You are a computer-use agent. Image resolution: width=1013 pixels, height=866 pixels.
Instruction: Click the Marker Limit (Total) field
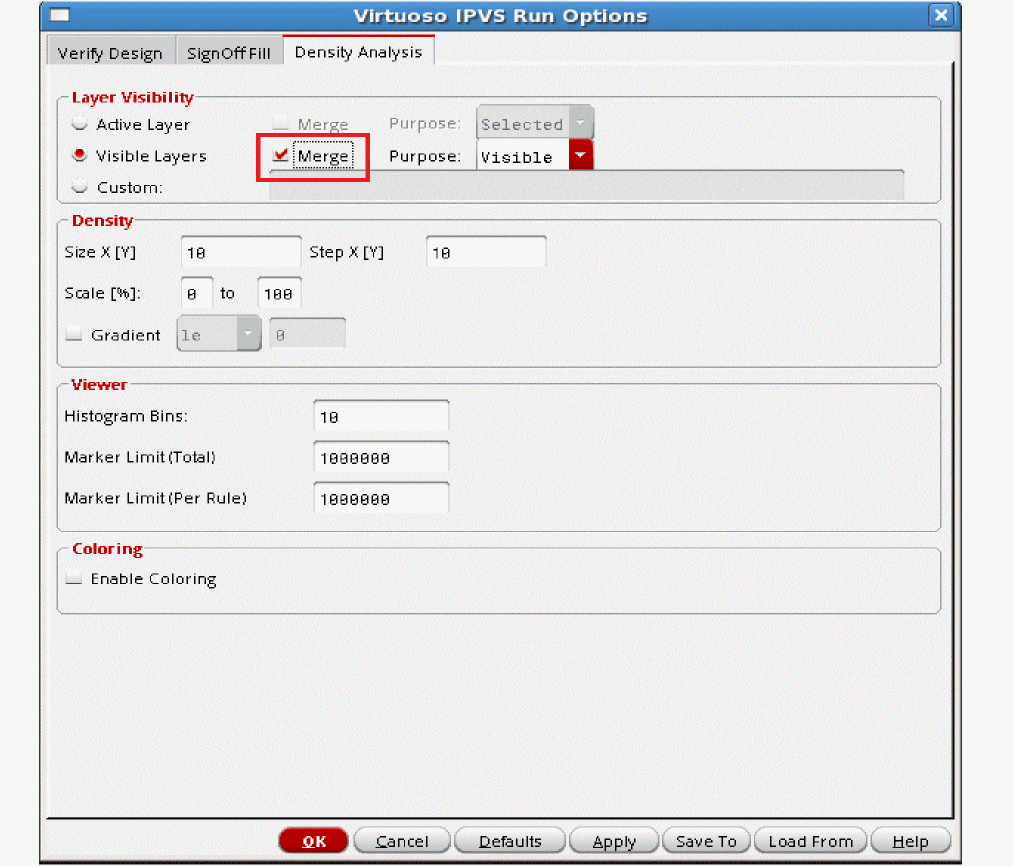coord(381,457)
